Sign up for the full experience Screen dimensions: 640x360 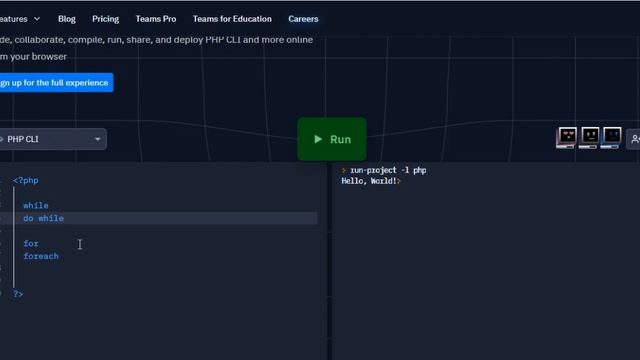[x=56, y=82]
